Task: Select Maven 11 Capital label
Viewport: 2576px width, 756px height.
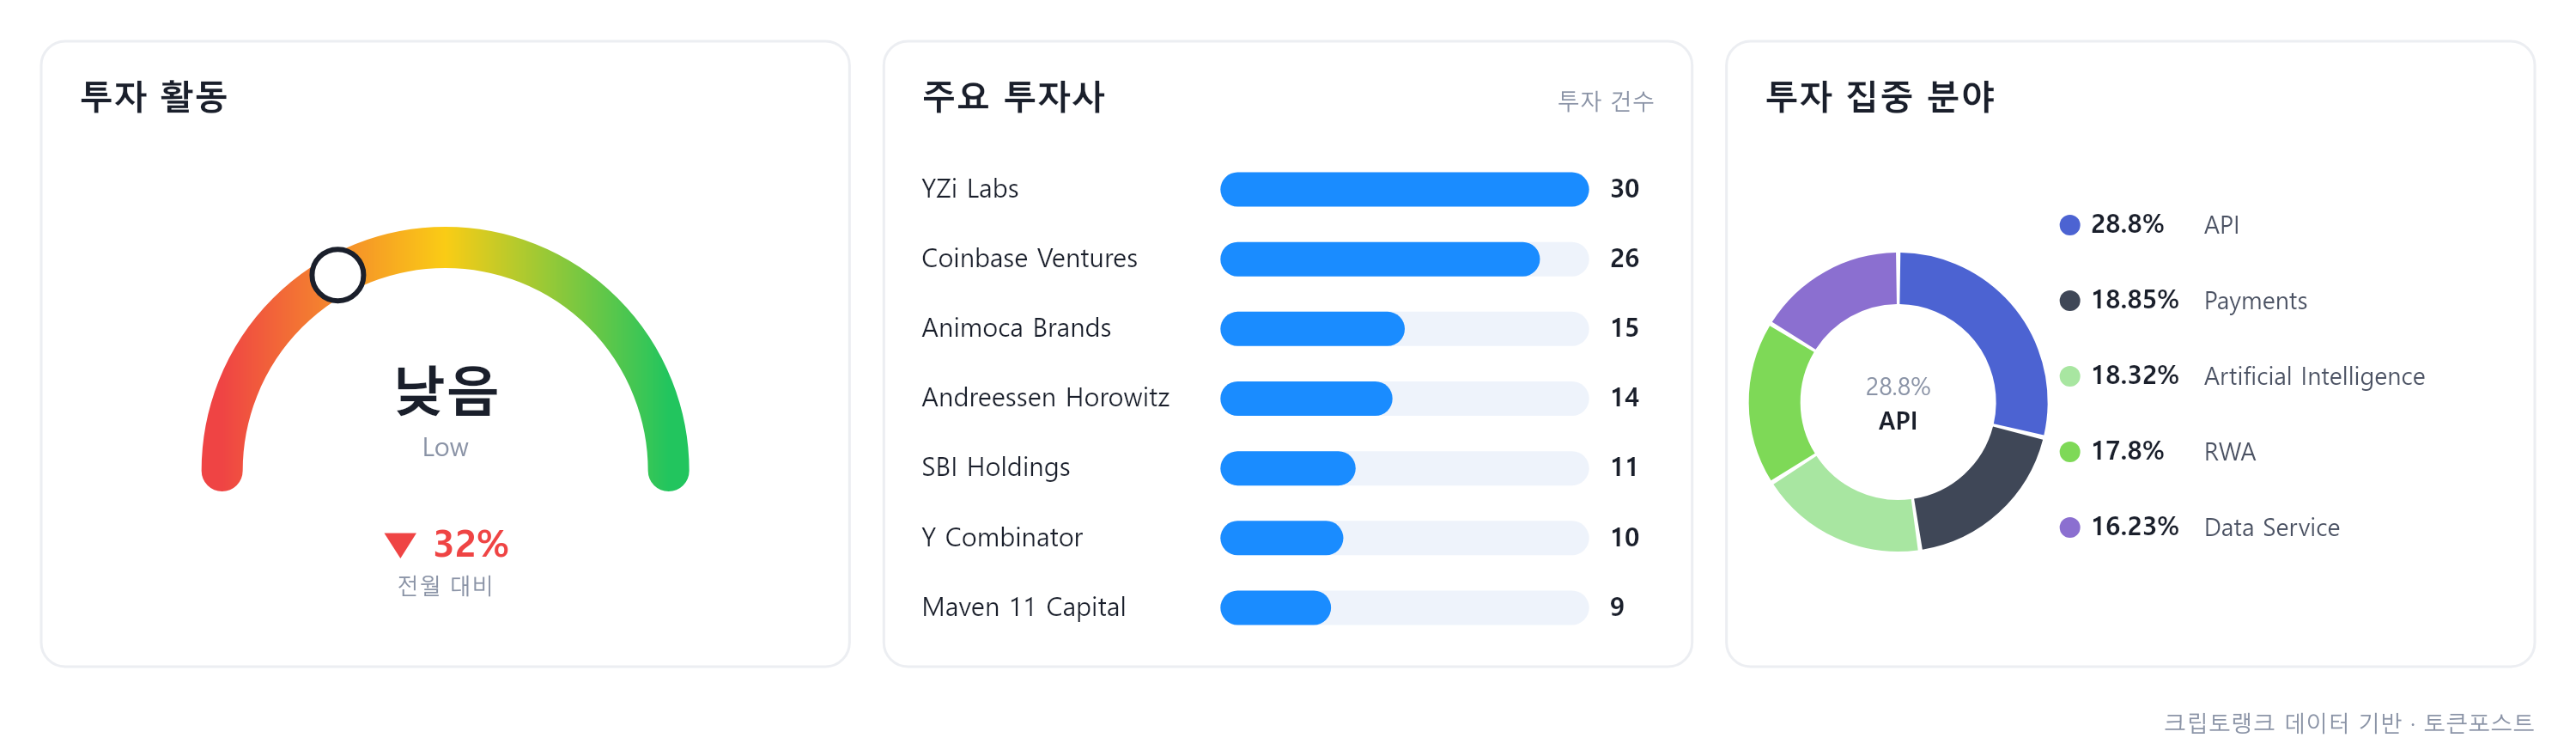Action: click(x=1023, y=607)
